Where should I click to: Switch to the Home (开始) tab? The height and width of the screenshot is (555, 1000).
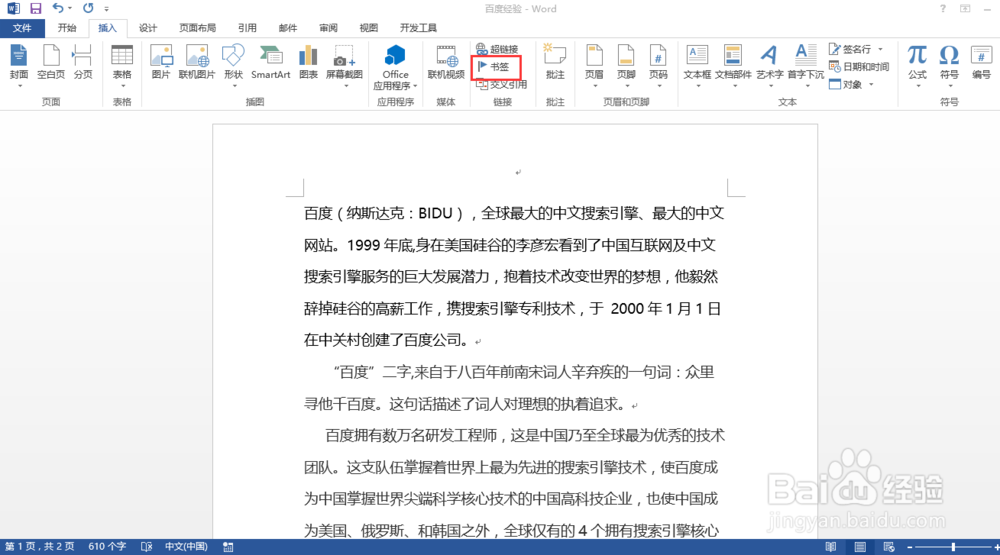click(x=67, y=28)
